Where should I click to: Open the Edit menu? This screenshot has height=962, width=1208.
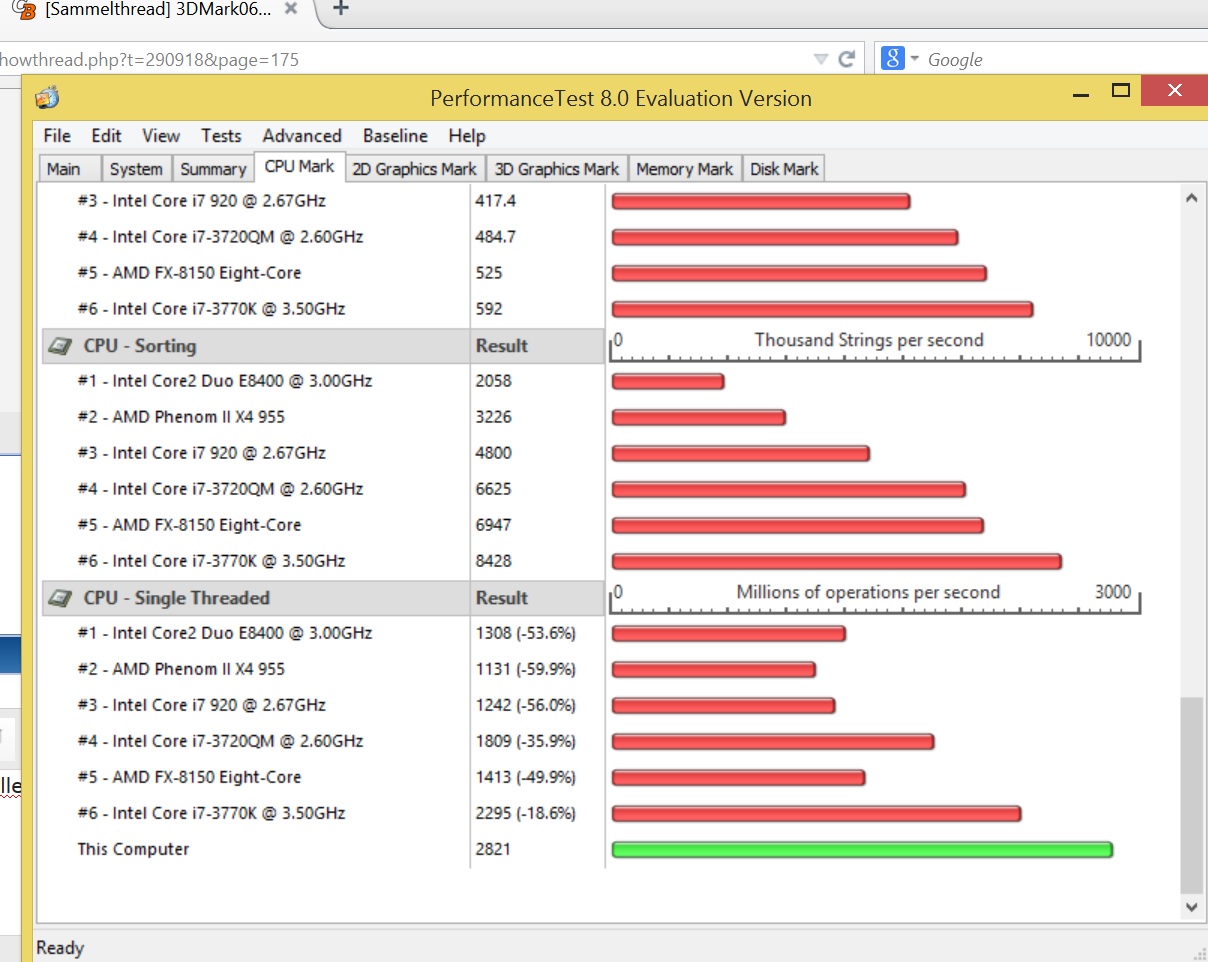[x=106, y=136]
